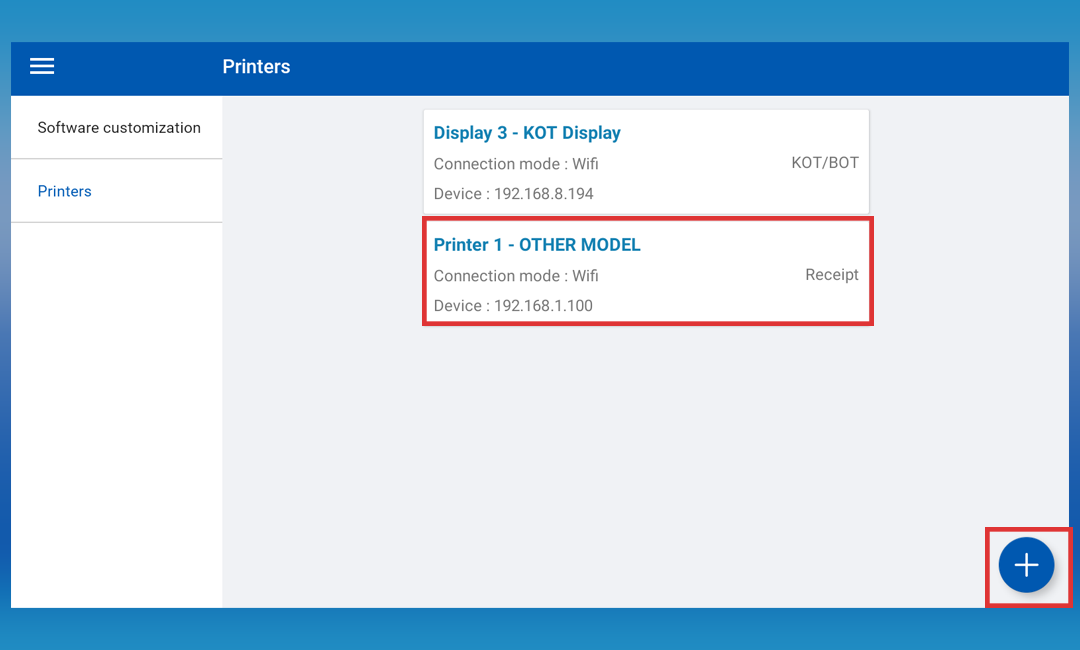Viewport: 1080px width, 650px height.
Task: Click Connection mode Wifi on Printer 1
Action: click(x=516, y=276)
